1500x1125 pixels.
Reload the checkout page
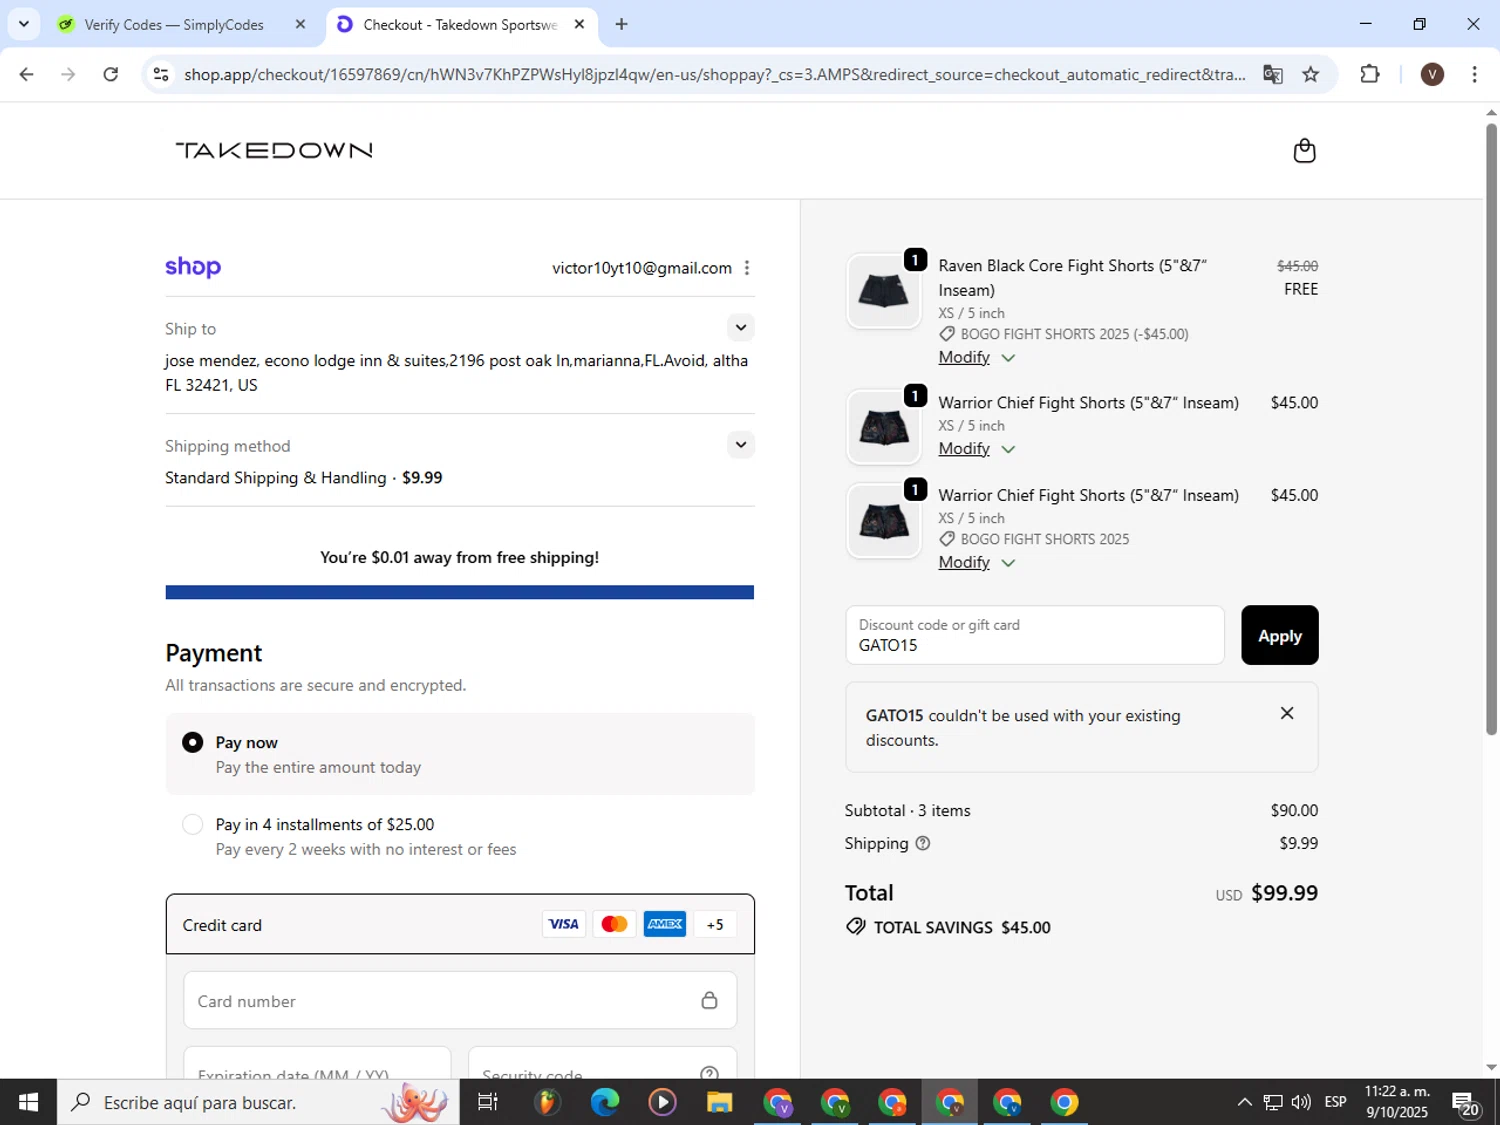click(x=111, y=74)
